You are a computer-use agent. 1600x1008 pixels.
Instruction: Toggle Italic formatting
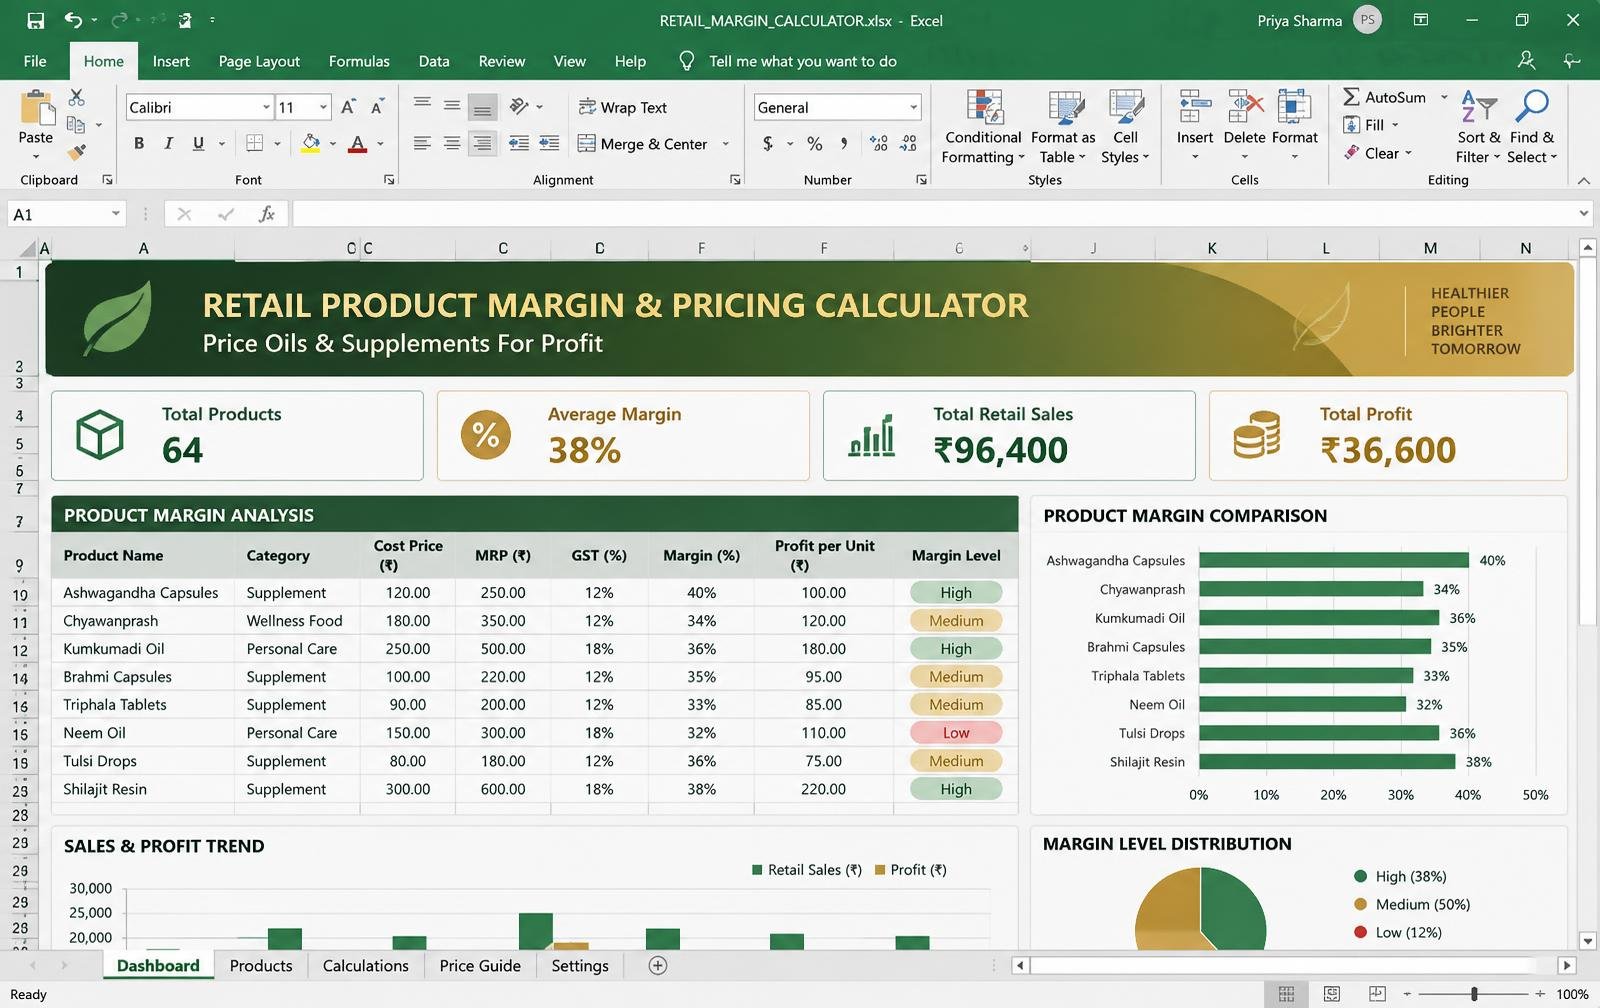pyautogui.click(x=168, y=143)
